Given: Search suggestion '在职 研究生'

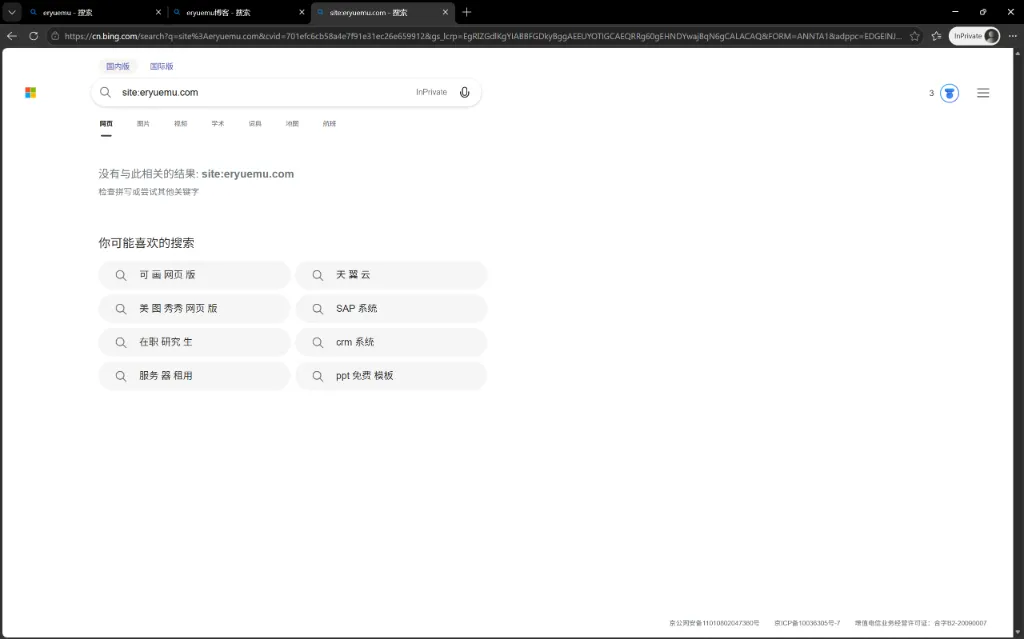Looking at the screenshot, I should (195, 342).
